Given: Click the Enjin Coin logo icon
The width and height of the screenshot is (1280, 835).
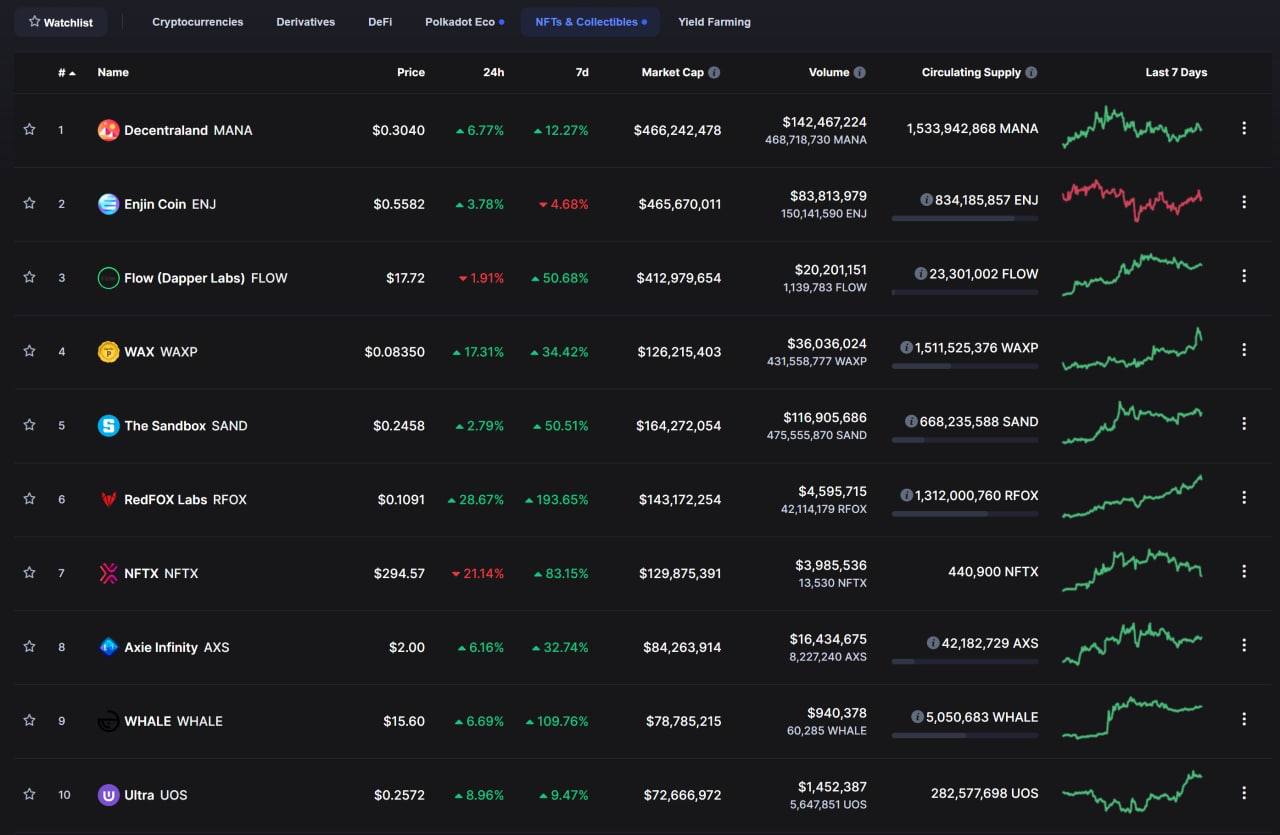Looking at the screenshot, I should [x=108, y=204].
